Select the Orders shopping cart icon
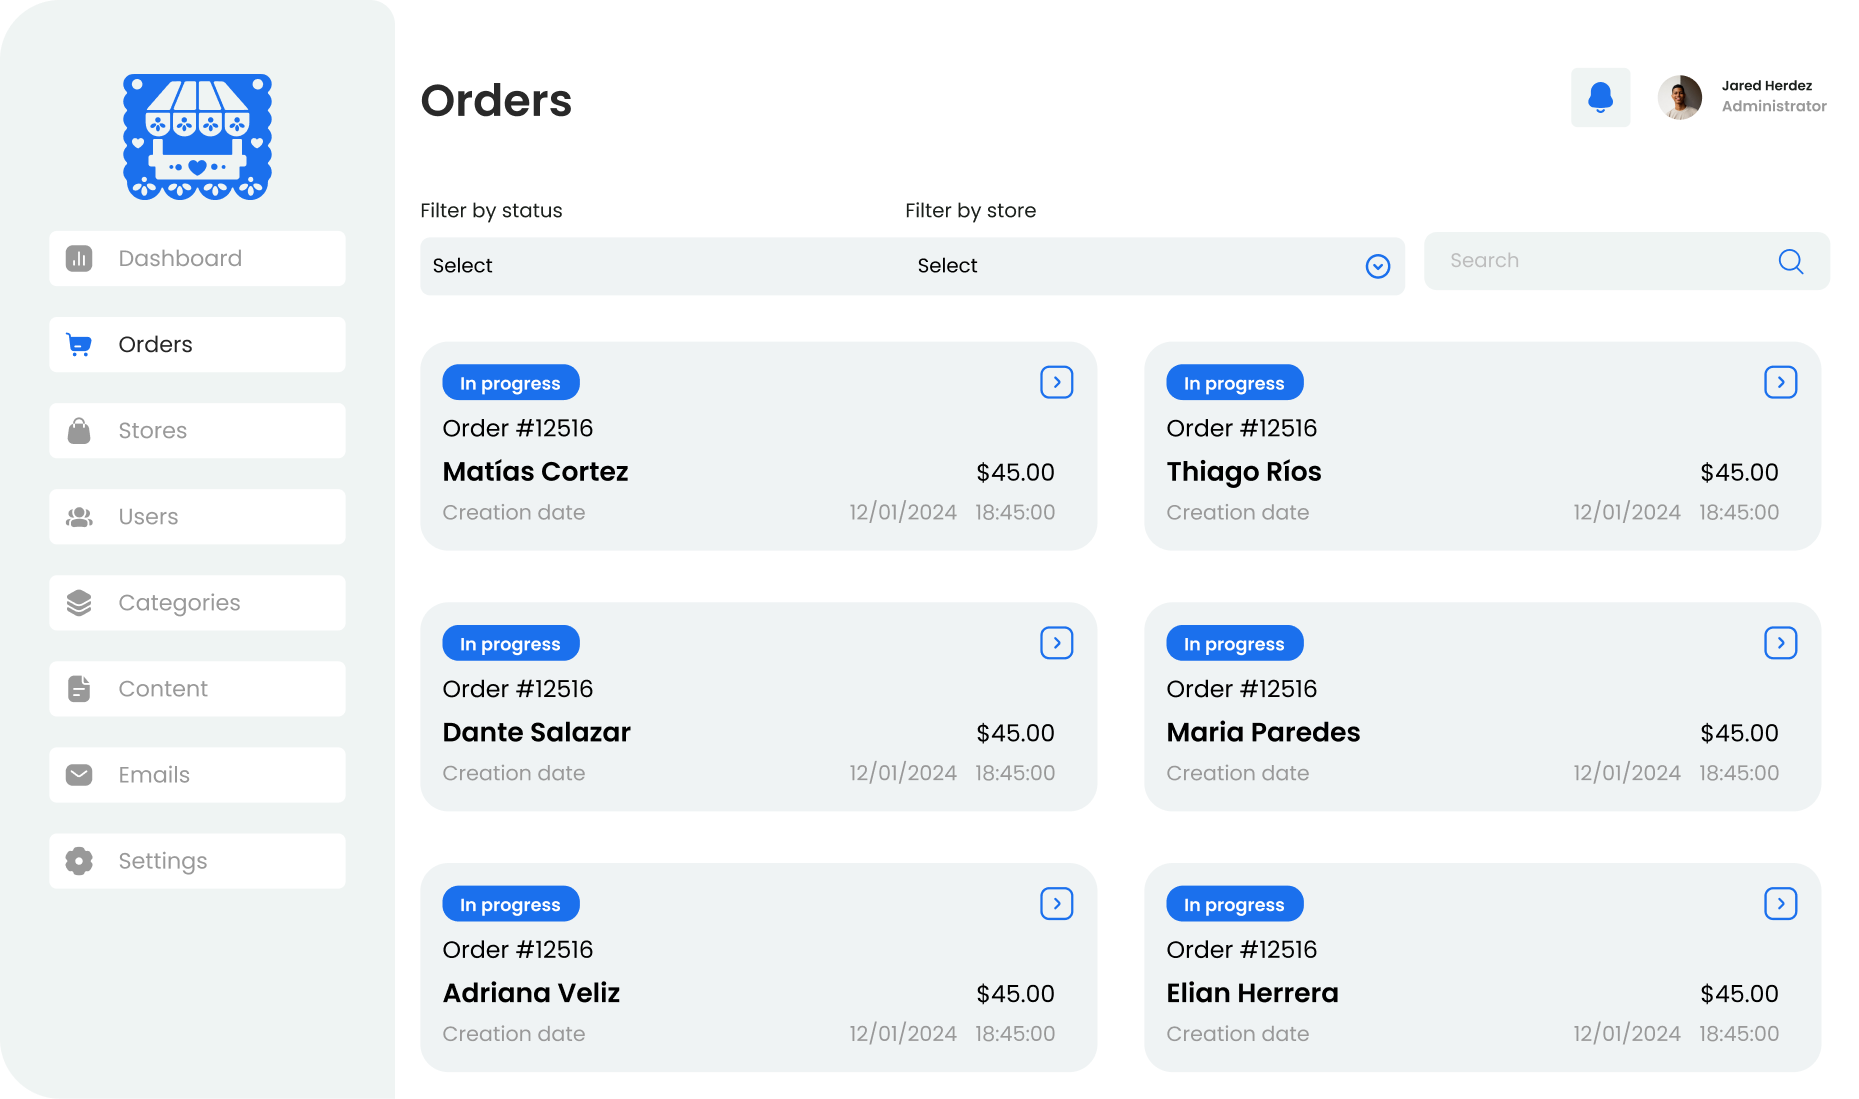1859x1099 pixels. (x=78, y=344)
